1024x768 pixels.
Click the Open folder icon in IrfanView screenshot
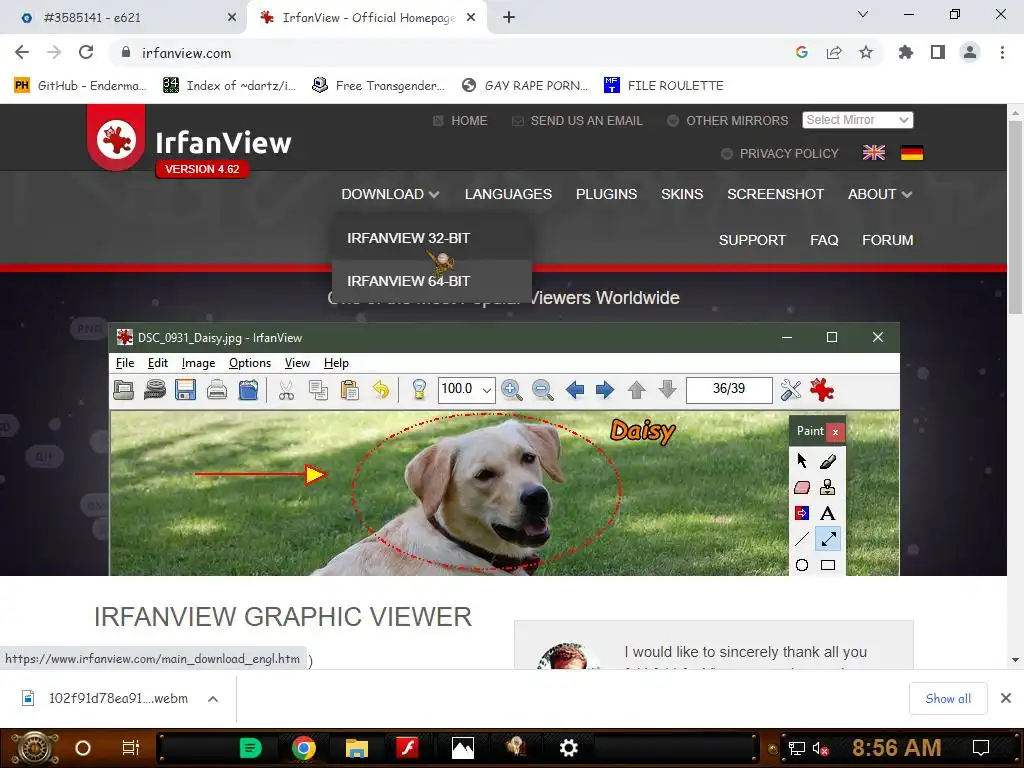[x=123, y=390]
